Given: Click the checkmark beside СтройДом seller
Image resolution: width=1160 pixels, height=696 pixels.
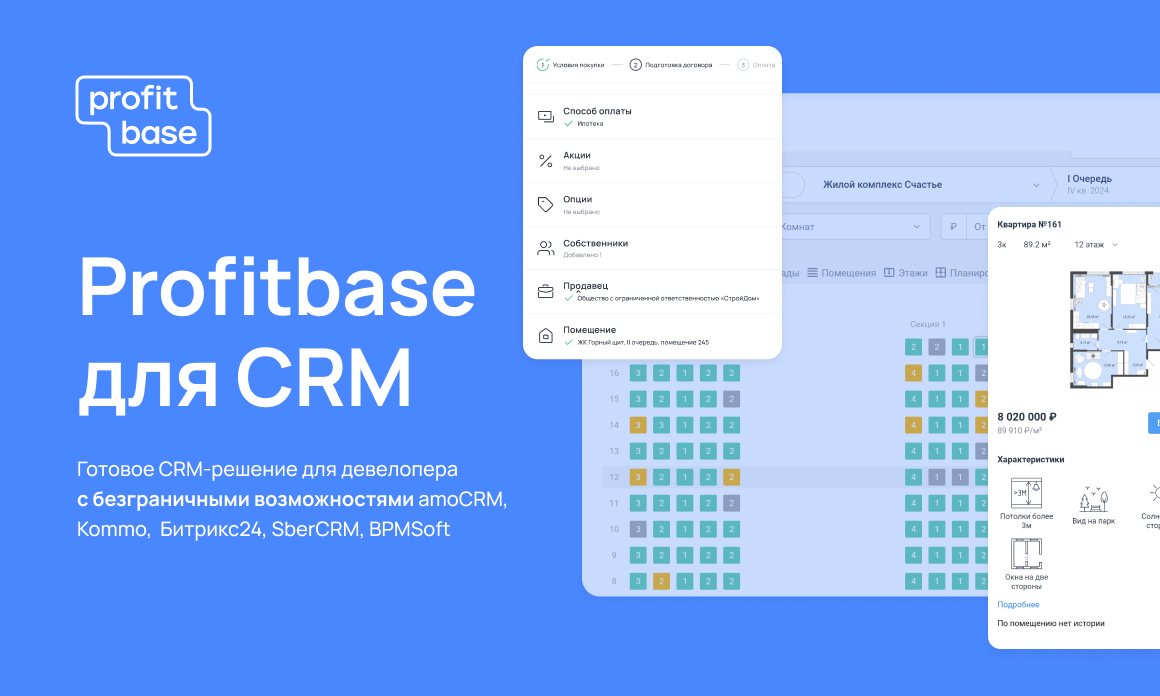Looking at the screenshot, I should [x=568, y=298].
